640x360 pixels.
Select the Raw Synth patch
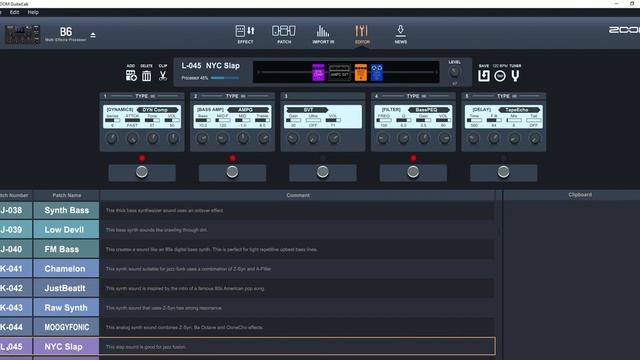pos(67,307)
